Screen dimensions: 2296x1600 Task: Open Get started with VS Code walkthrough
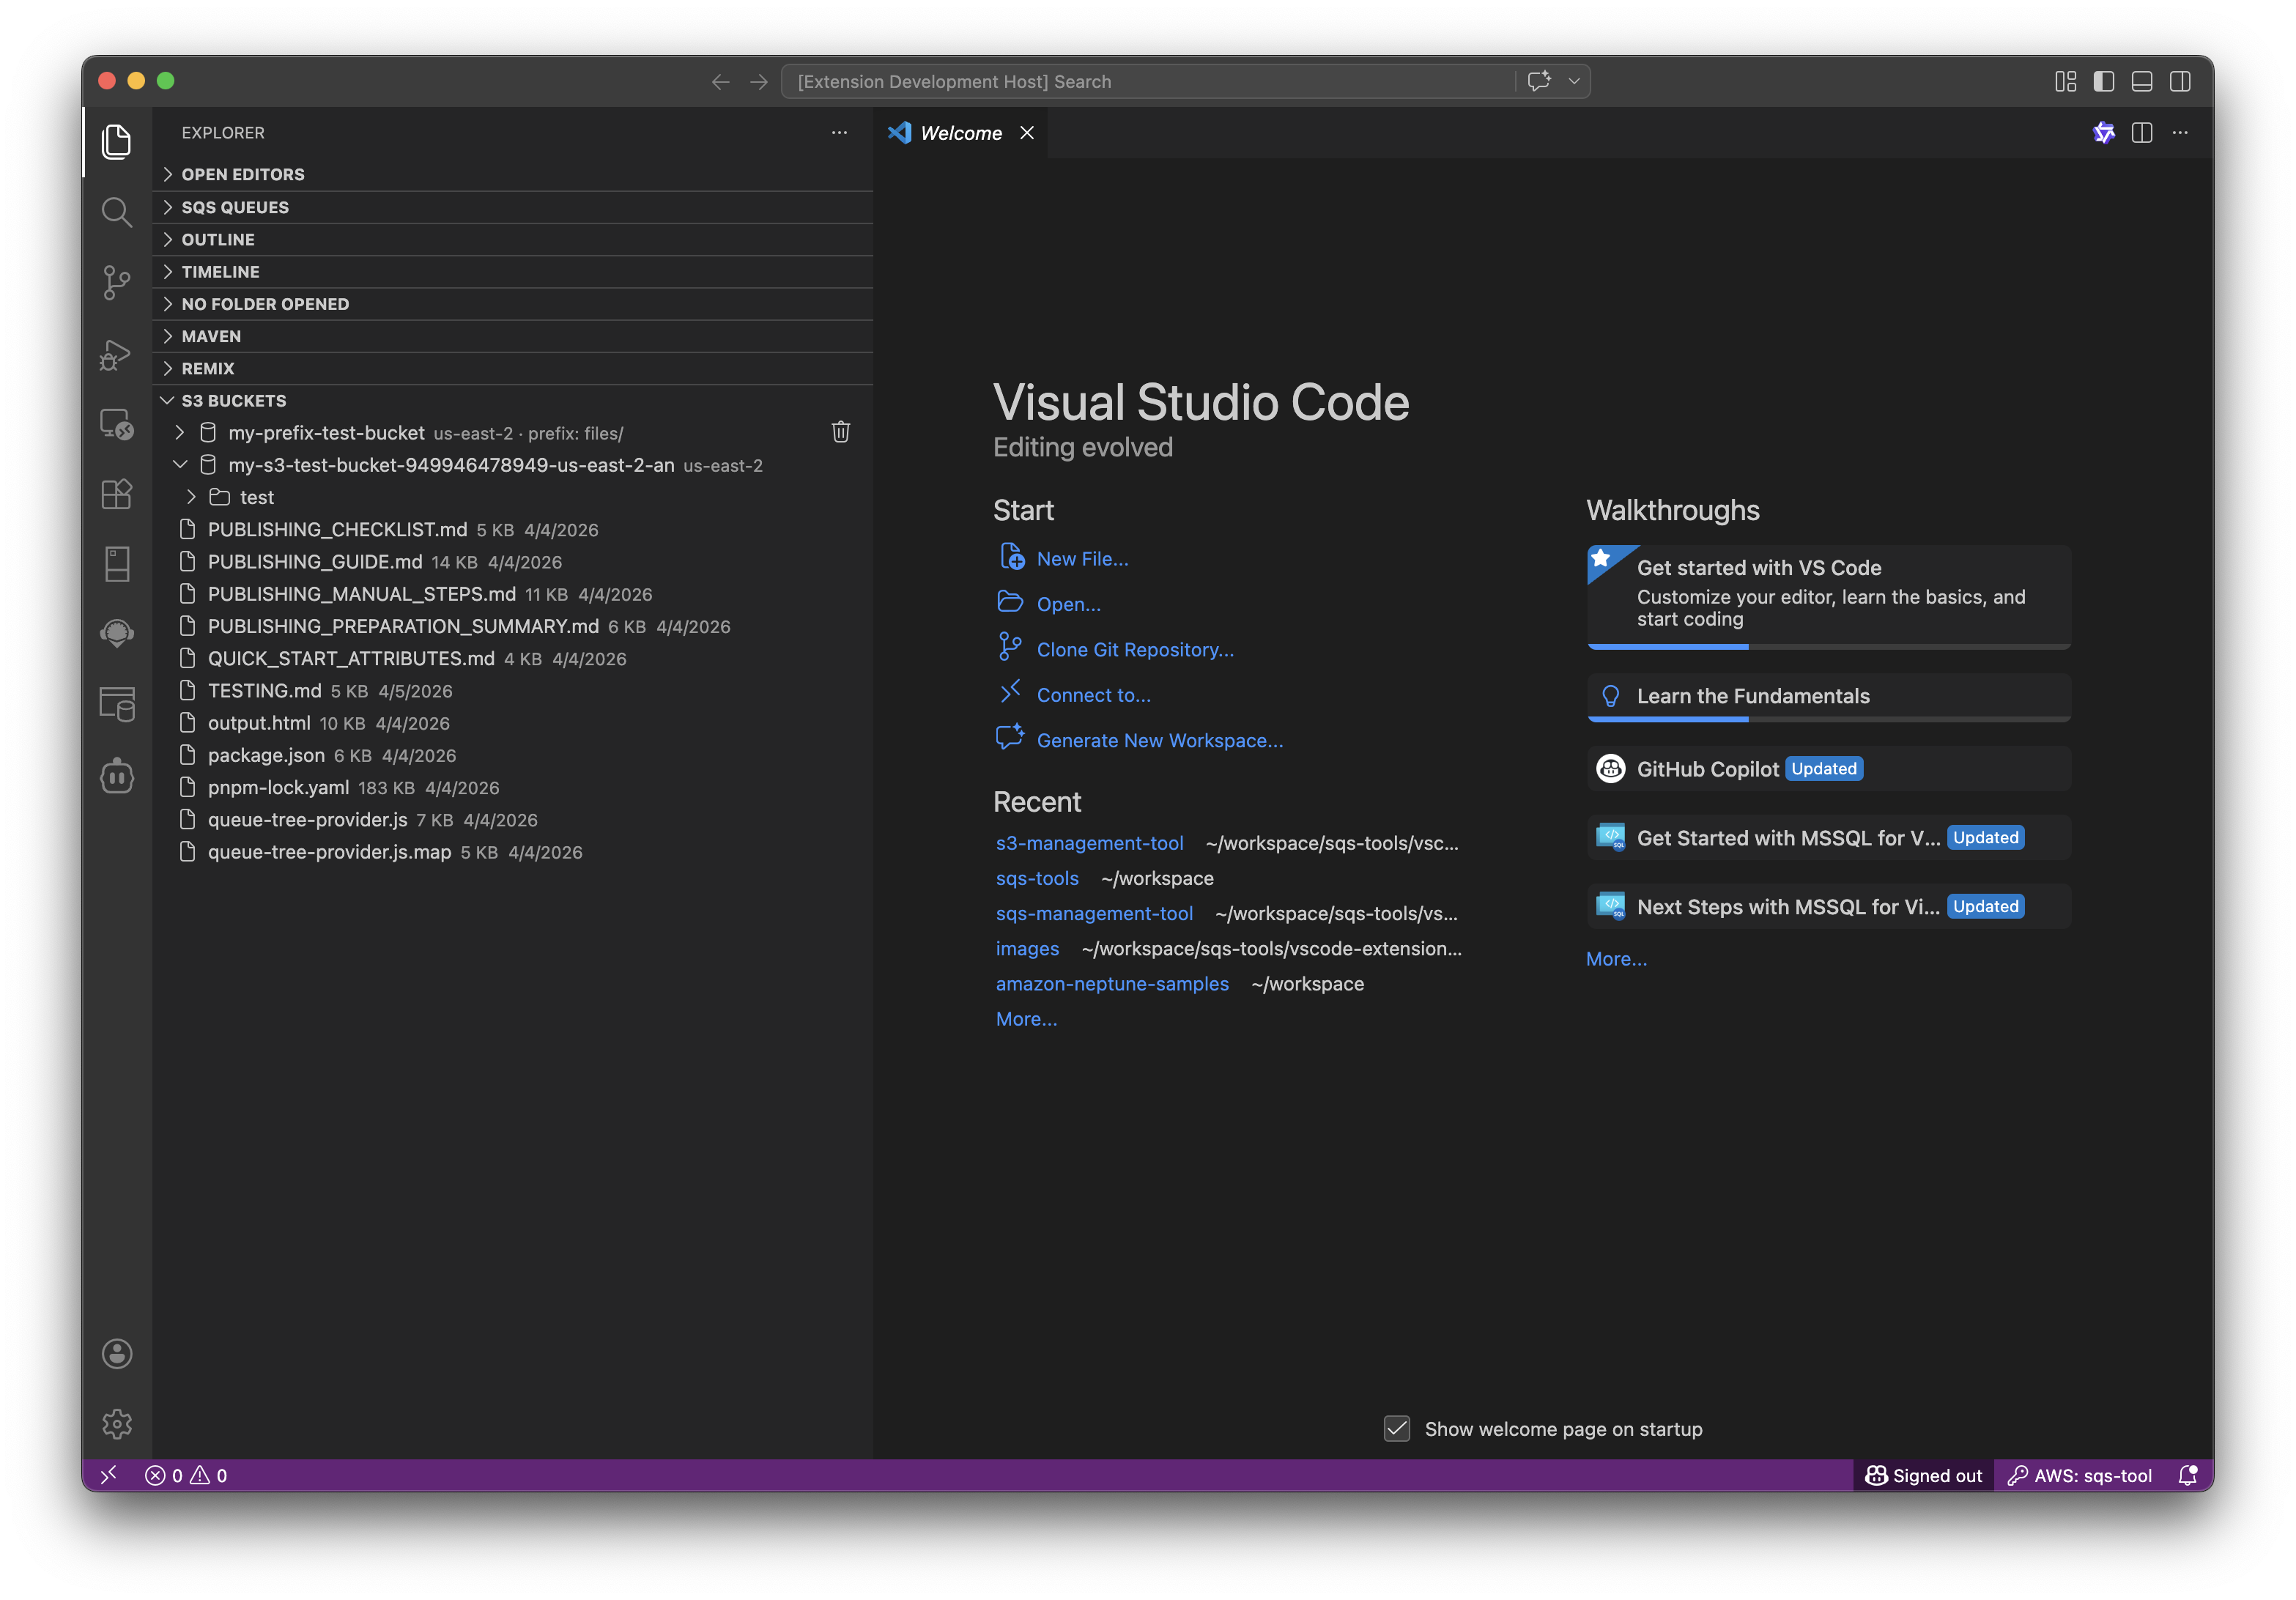[x=1828, y=596]
